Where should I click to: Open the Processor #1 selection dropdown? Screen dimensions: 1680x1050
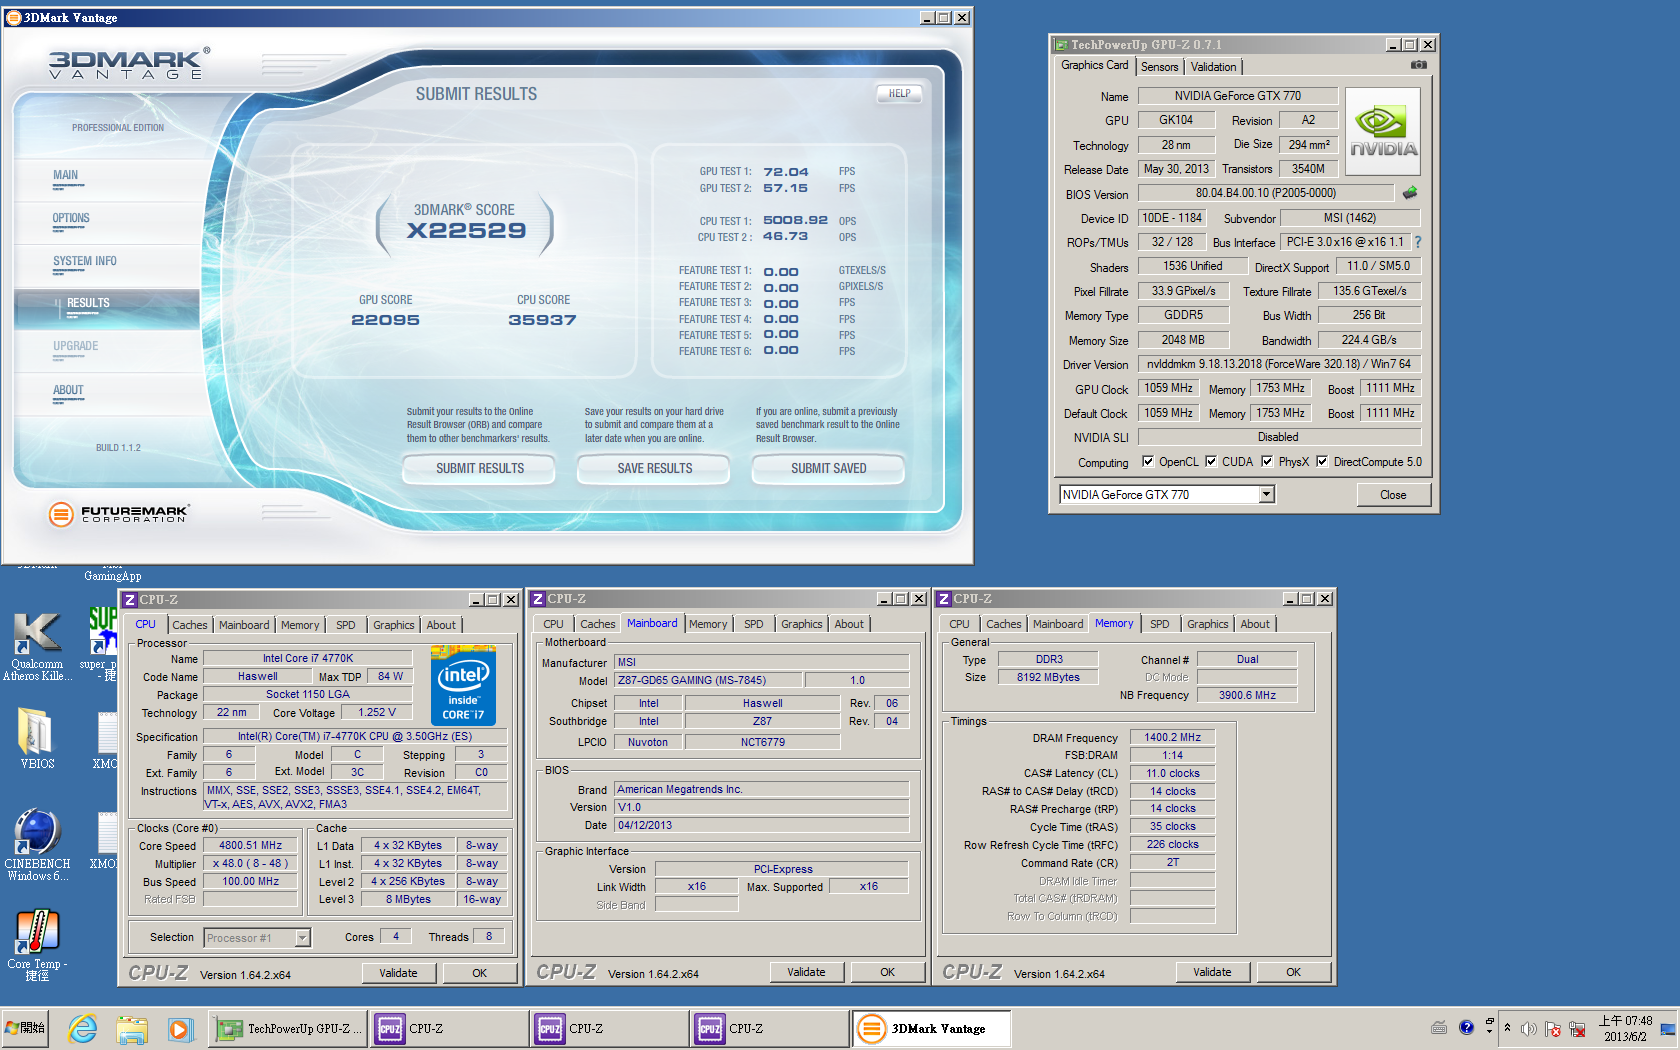tap(302, 937)
